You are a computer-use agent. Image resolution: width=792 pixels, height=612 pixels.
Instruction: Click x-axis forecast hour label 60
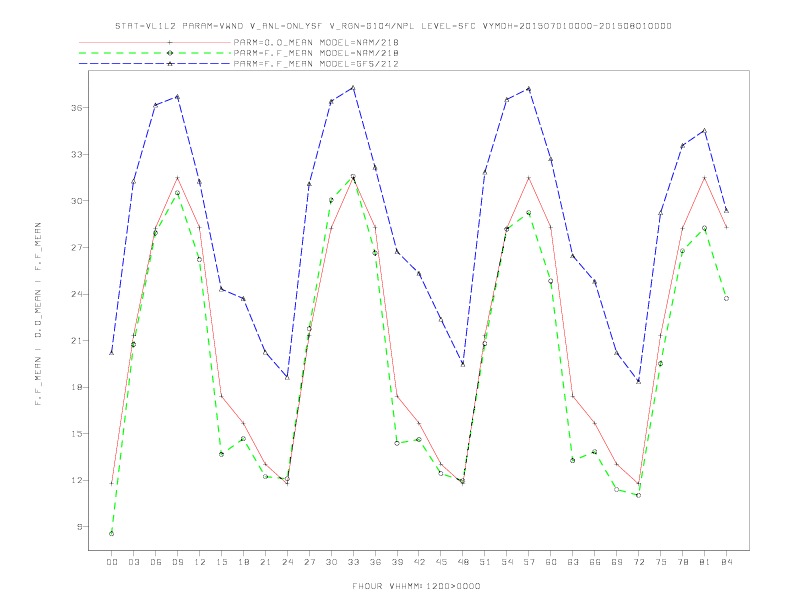click(x=551, y=562)
